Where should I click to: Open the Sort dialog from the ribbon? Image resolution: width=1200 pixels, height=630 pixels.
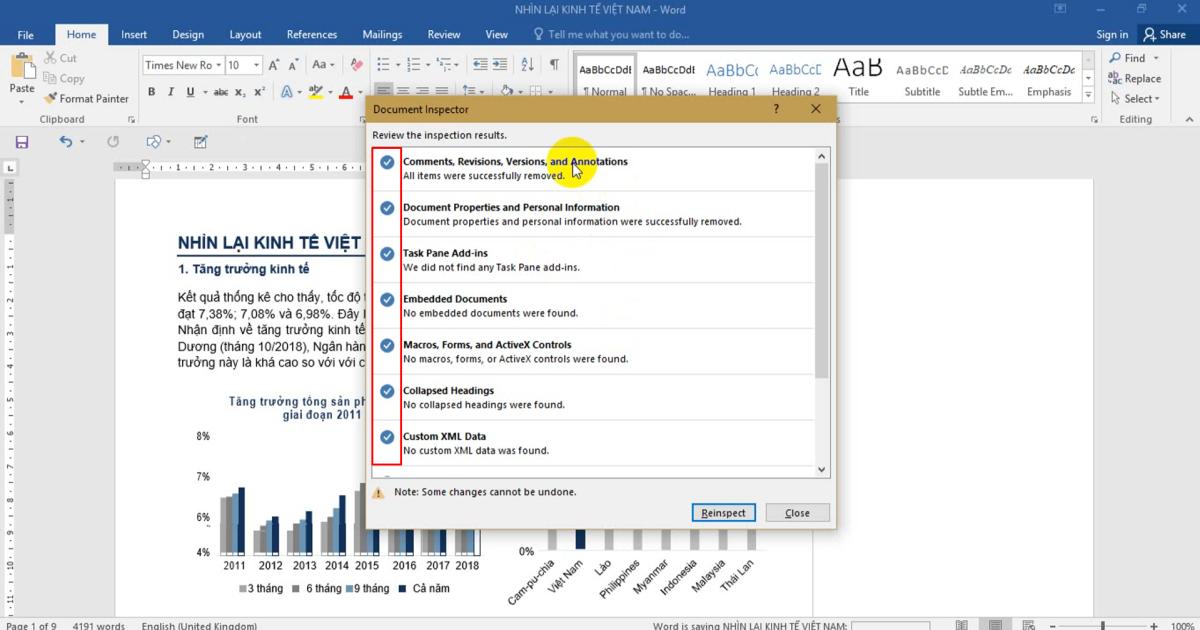click(526, 63)
